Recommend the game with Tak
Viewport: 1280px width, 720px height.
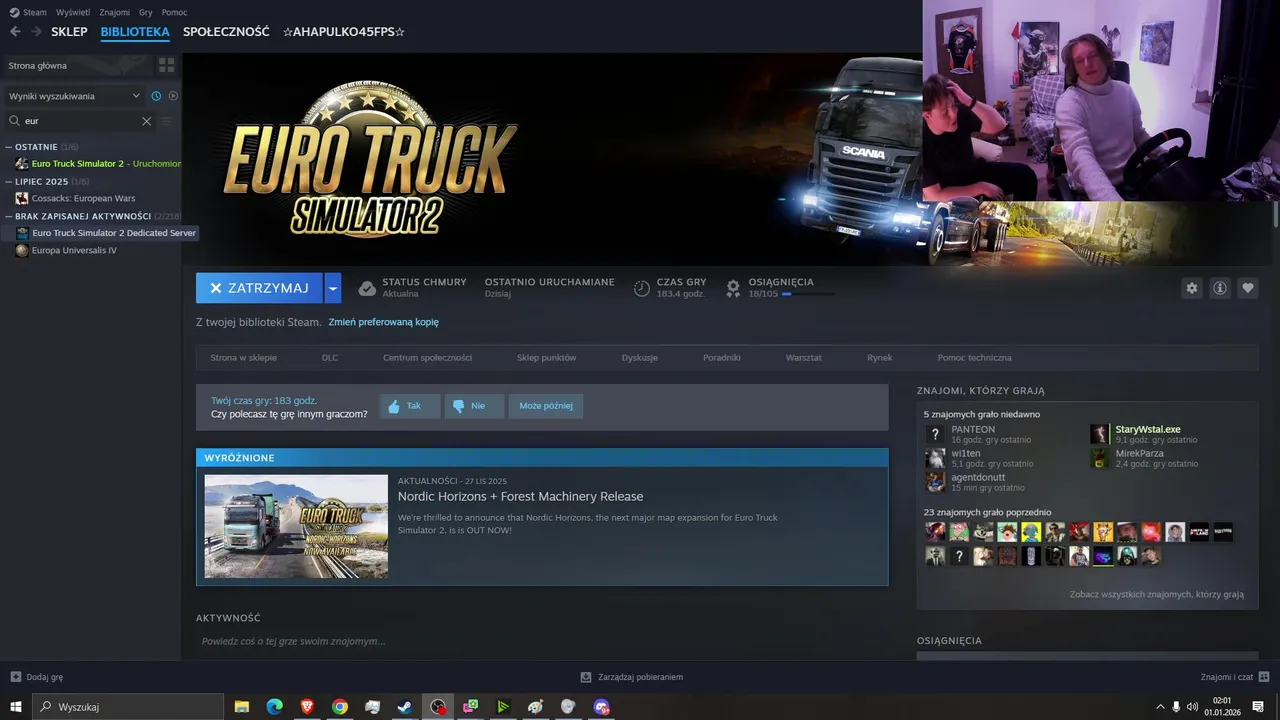(410, 406)
